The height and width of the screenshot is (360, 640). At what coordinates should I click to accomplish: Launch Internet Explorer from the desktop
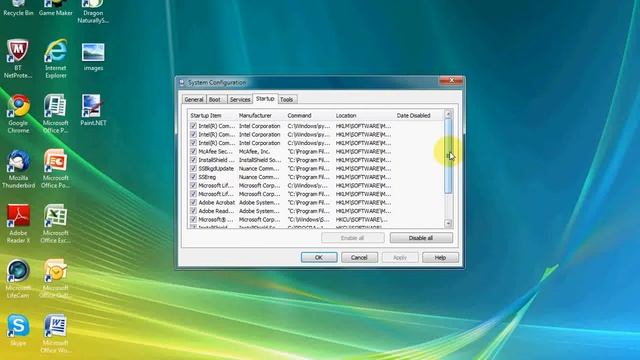coord(56,58)
